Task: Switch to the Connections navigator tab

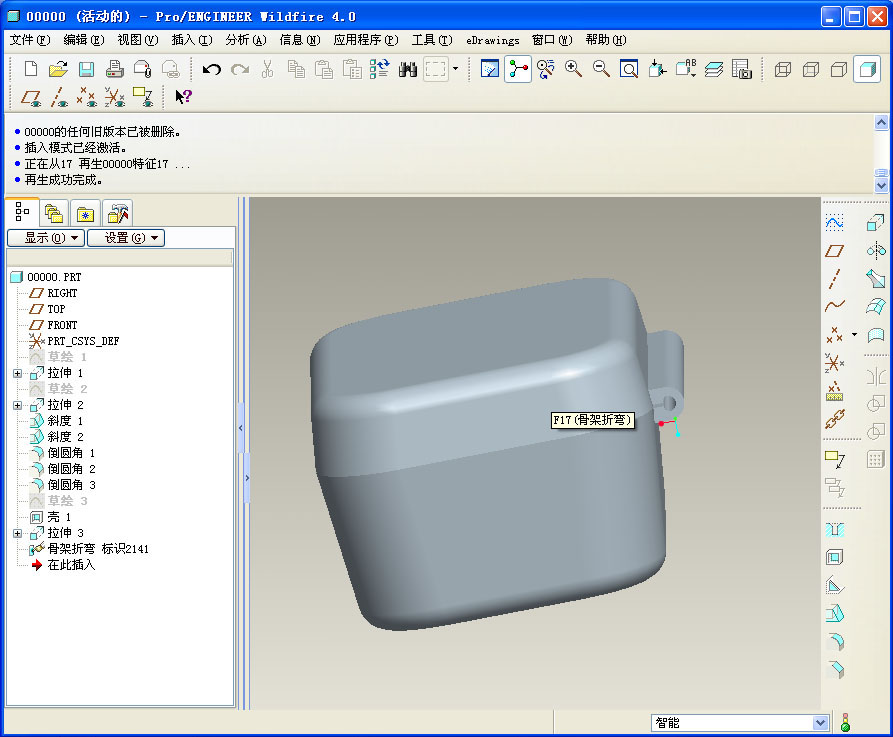Action: click(x=118, y=214)
